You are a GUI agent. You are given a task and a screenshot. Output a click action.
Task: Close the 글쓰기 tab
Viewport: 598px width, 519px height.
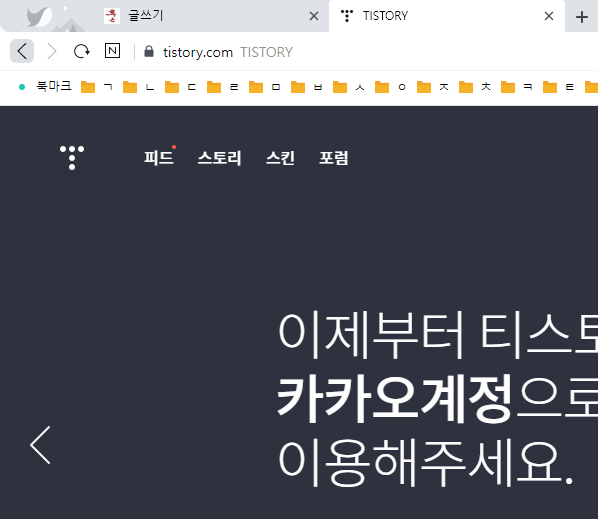tap(314, 16)
